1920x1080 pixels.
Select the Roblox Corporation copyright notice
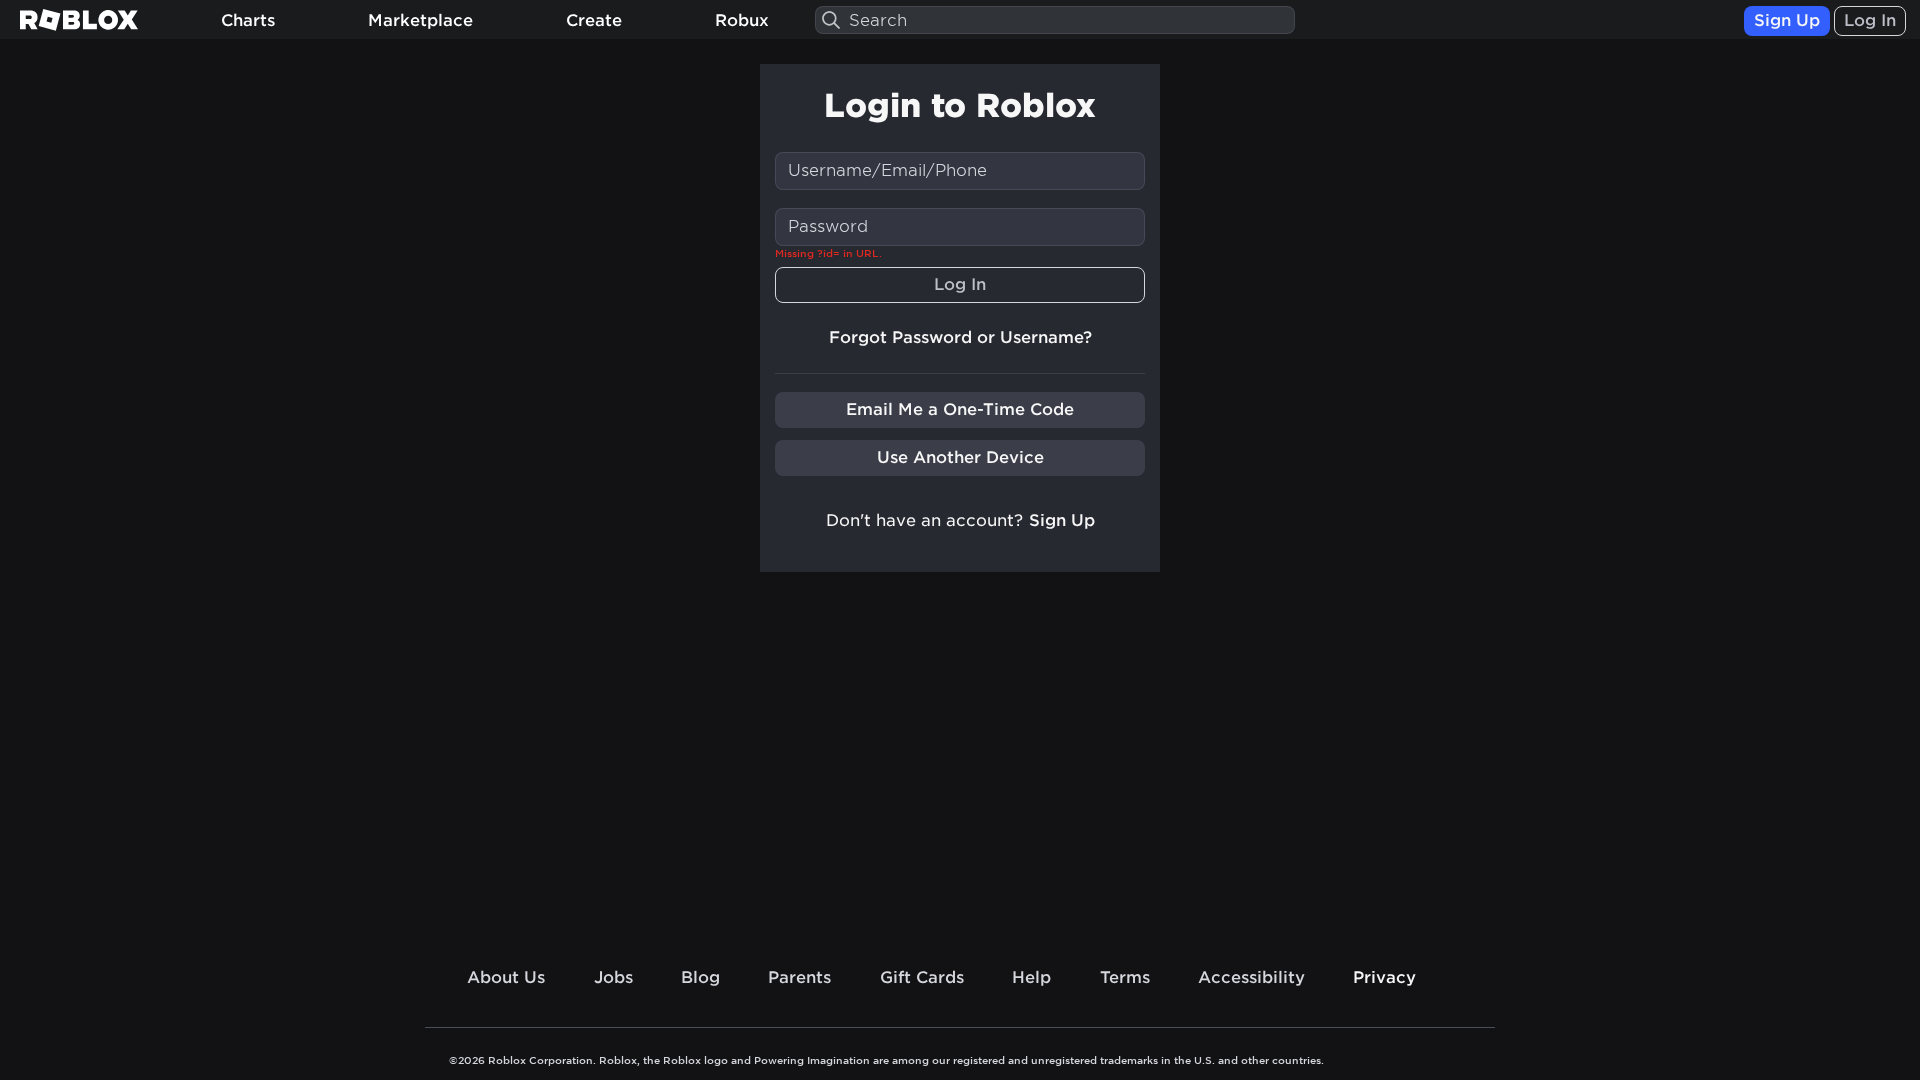(x=886, y=1061)
